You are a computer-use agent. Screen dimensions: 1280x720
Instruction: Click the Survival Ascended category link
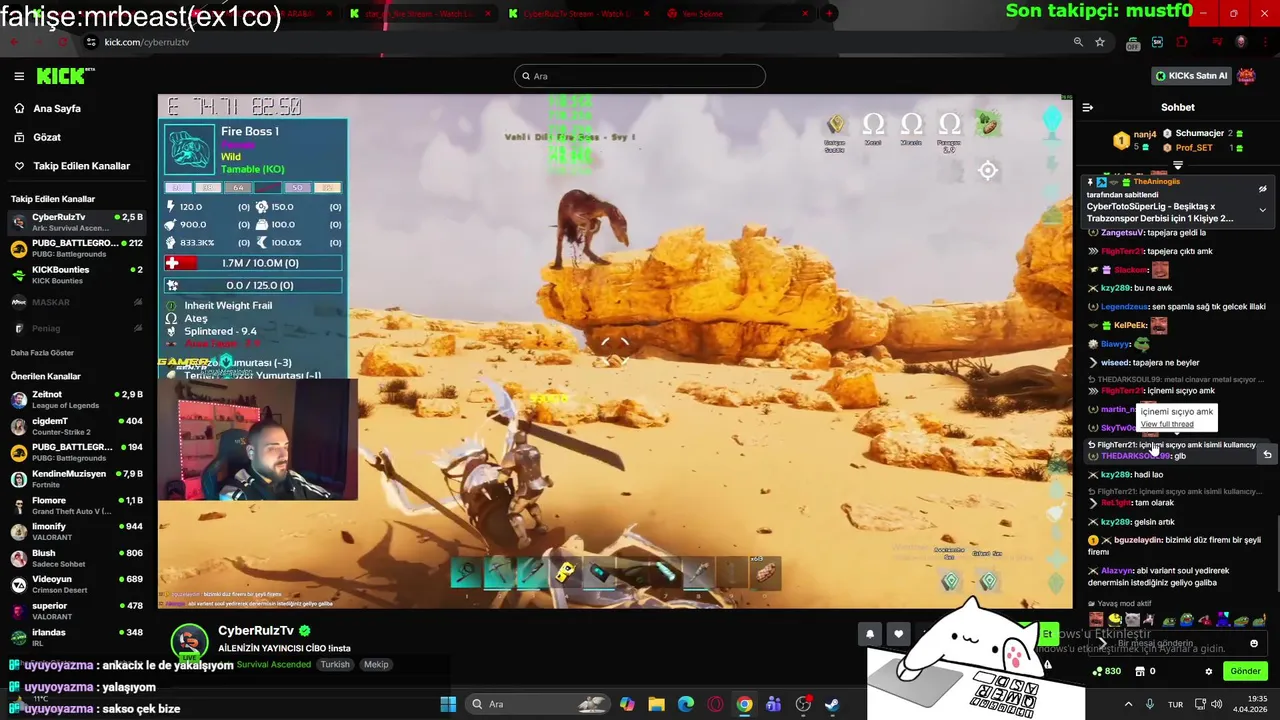(x=274, y=664)
